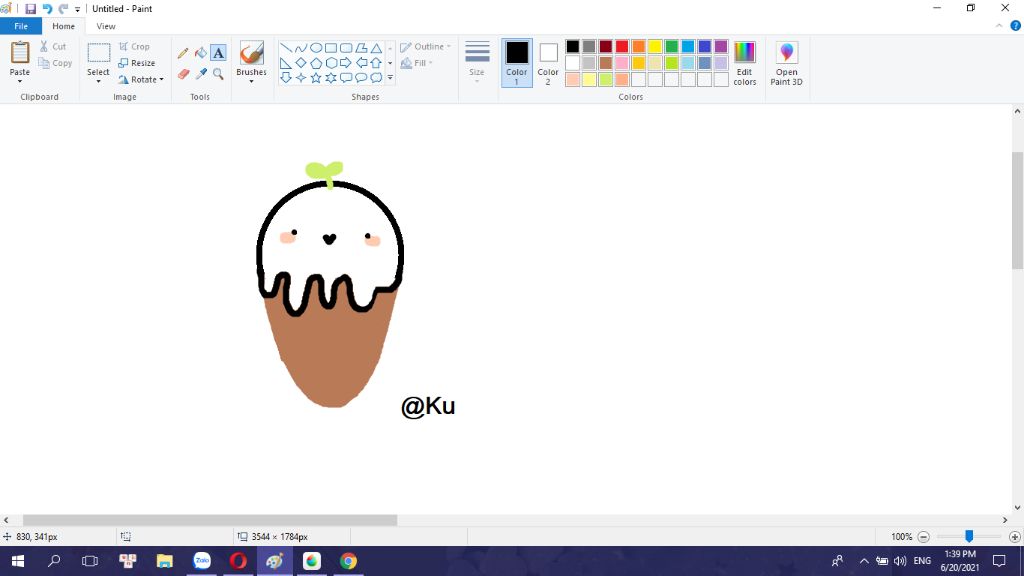
Task: Open Opera browser from the taskbar
Action: coord(238,561)
